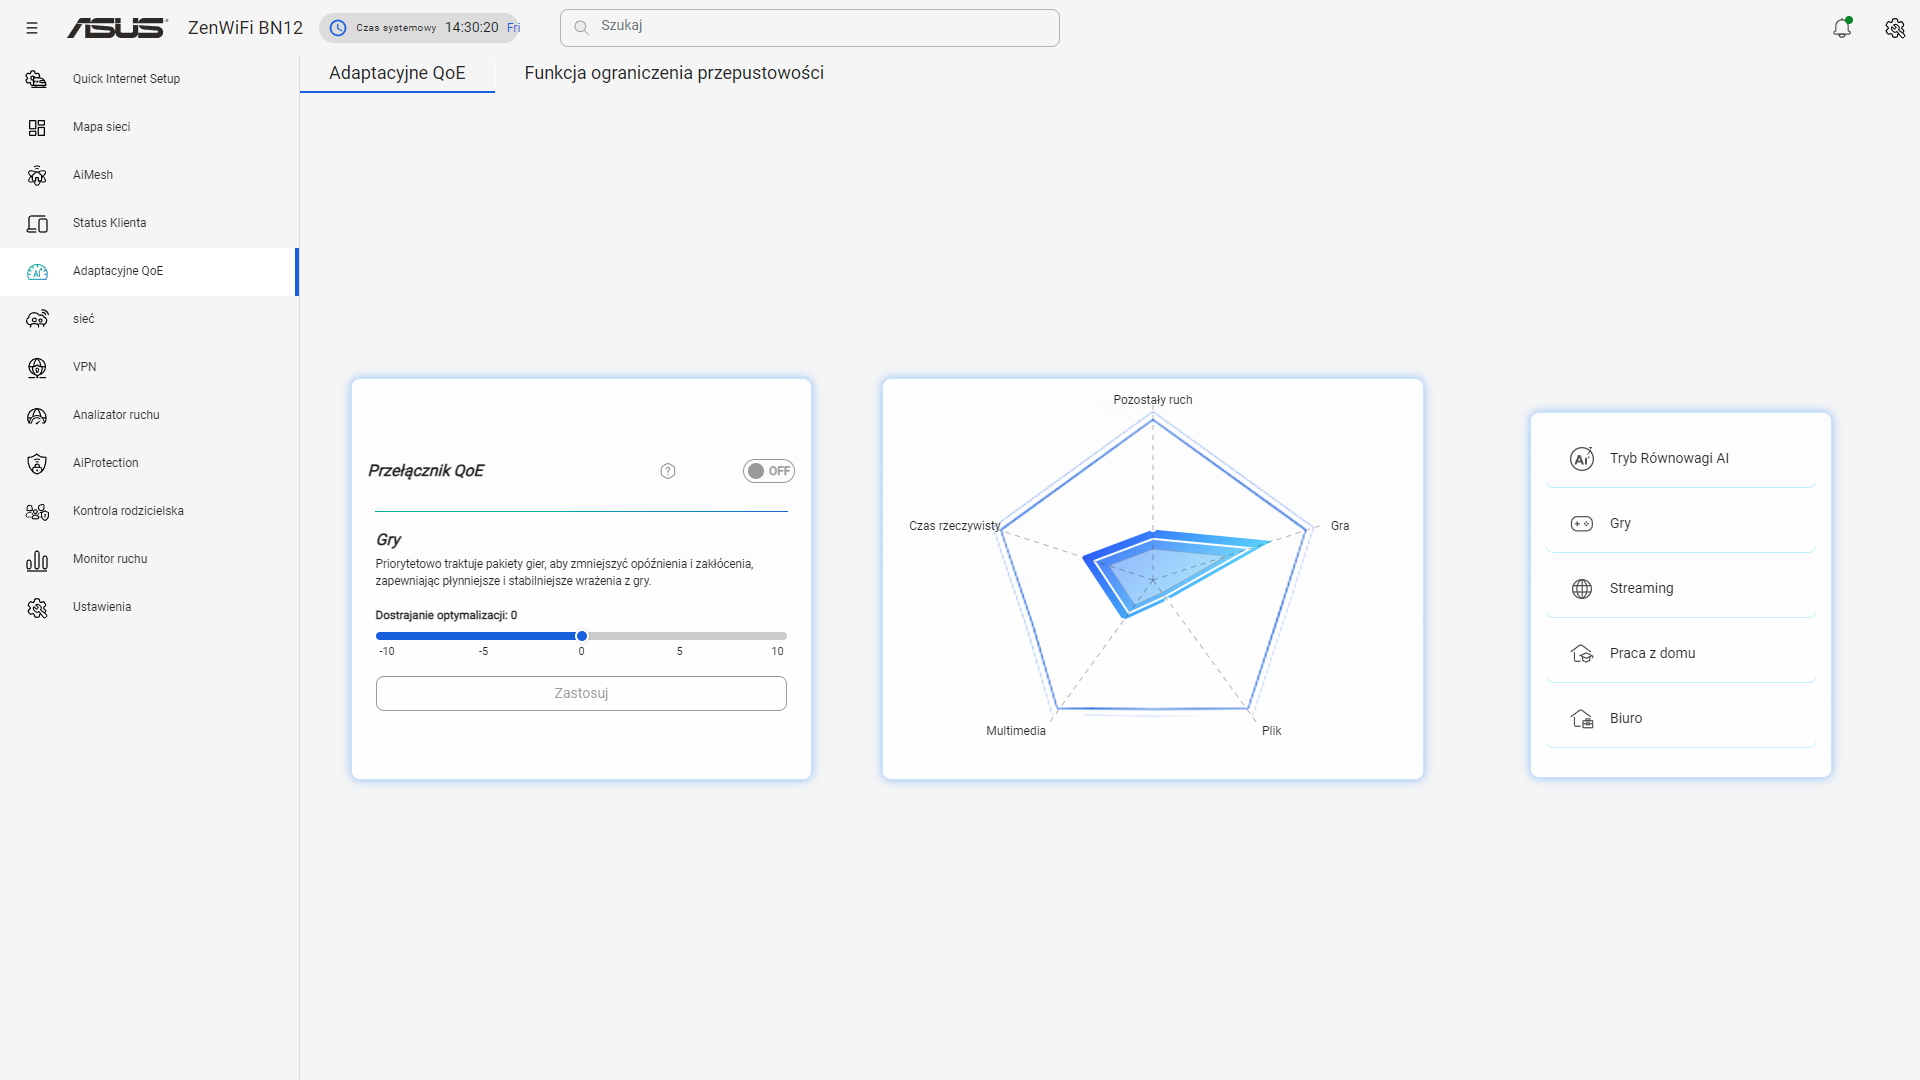Open the Status Klienta menu entry
1920x1080 pixels.
coord(149,223)
